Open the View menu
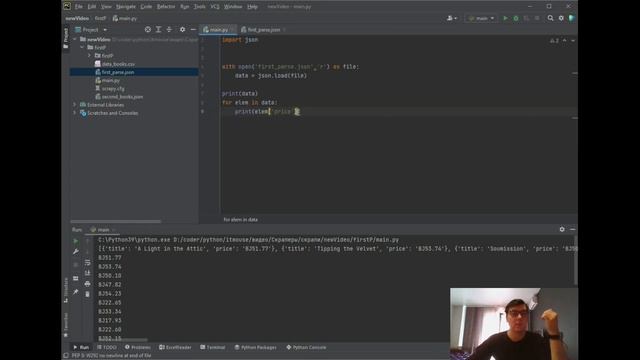The width and height of the screenshot is (640, 360). [106, 7]
